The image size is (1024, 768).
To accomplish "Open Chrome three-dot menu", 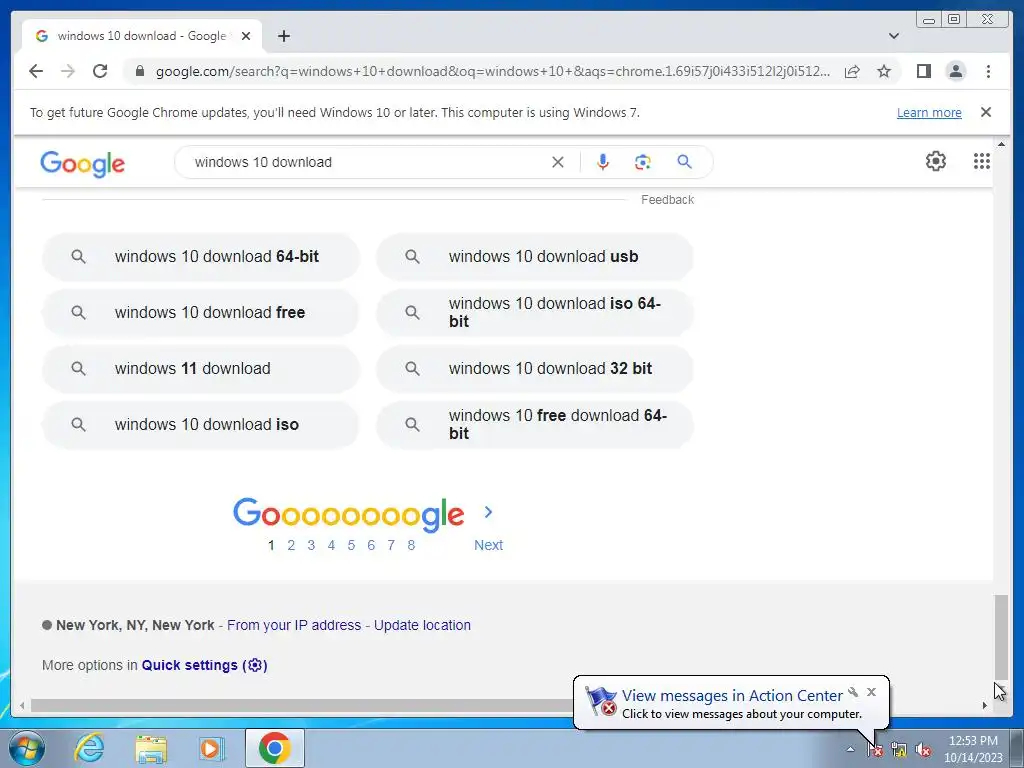I will [x=988, y=71].
